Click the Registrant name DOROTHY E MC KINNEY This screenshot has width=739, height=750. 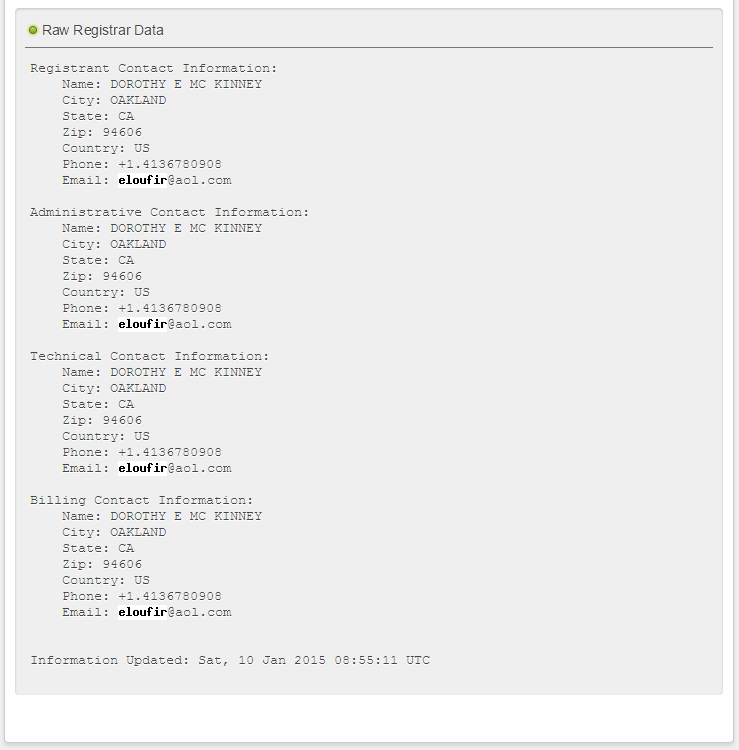[186, 84]
